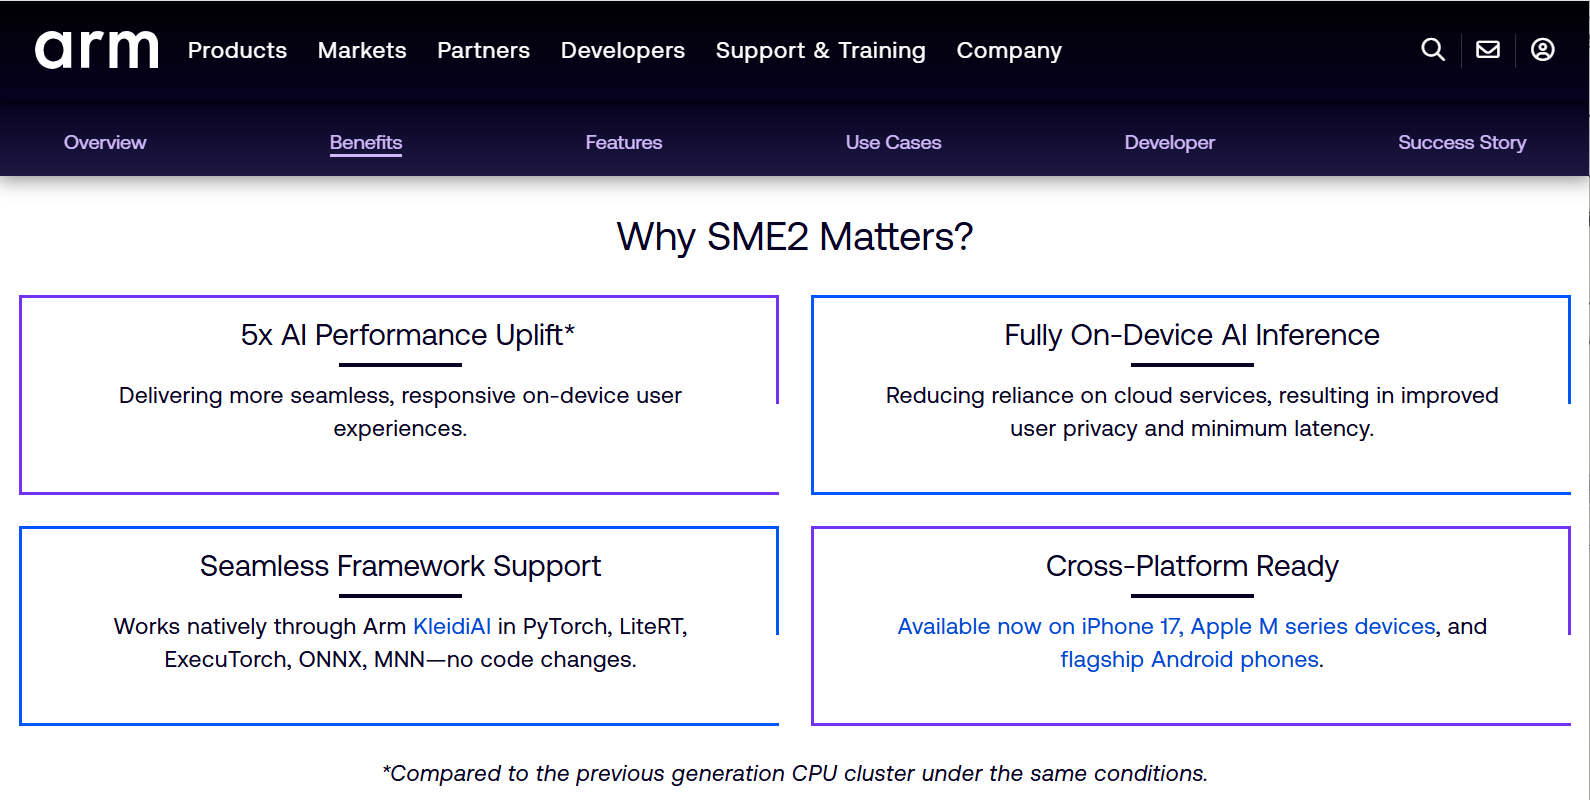Go to the Features section
Image resolution: width=1590 pixels, height=800 pixels.
click(x=624, y=142)
